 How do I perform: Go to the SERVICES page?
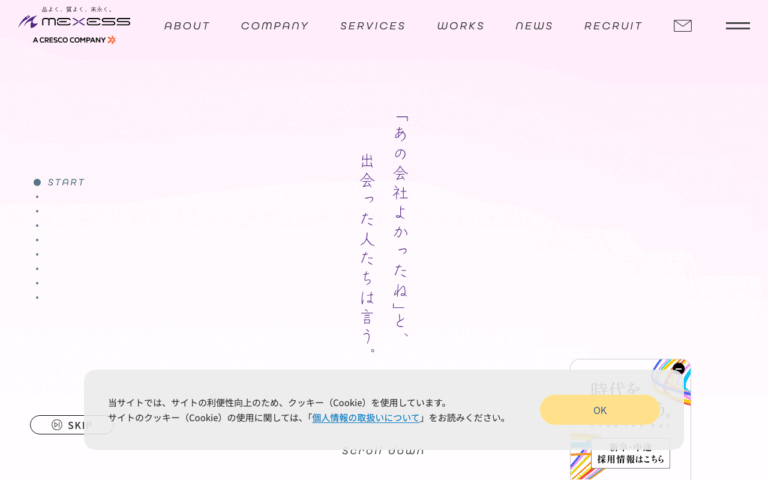pyautogui.click(x=373, y=26)
